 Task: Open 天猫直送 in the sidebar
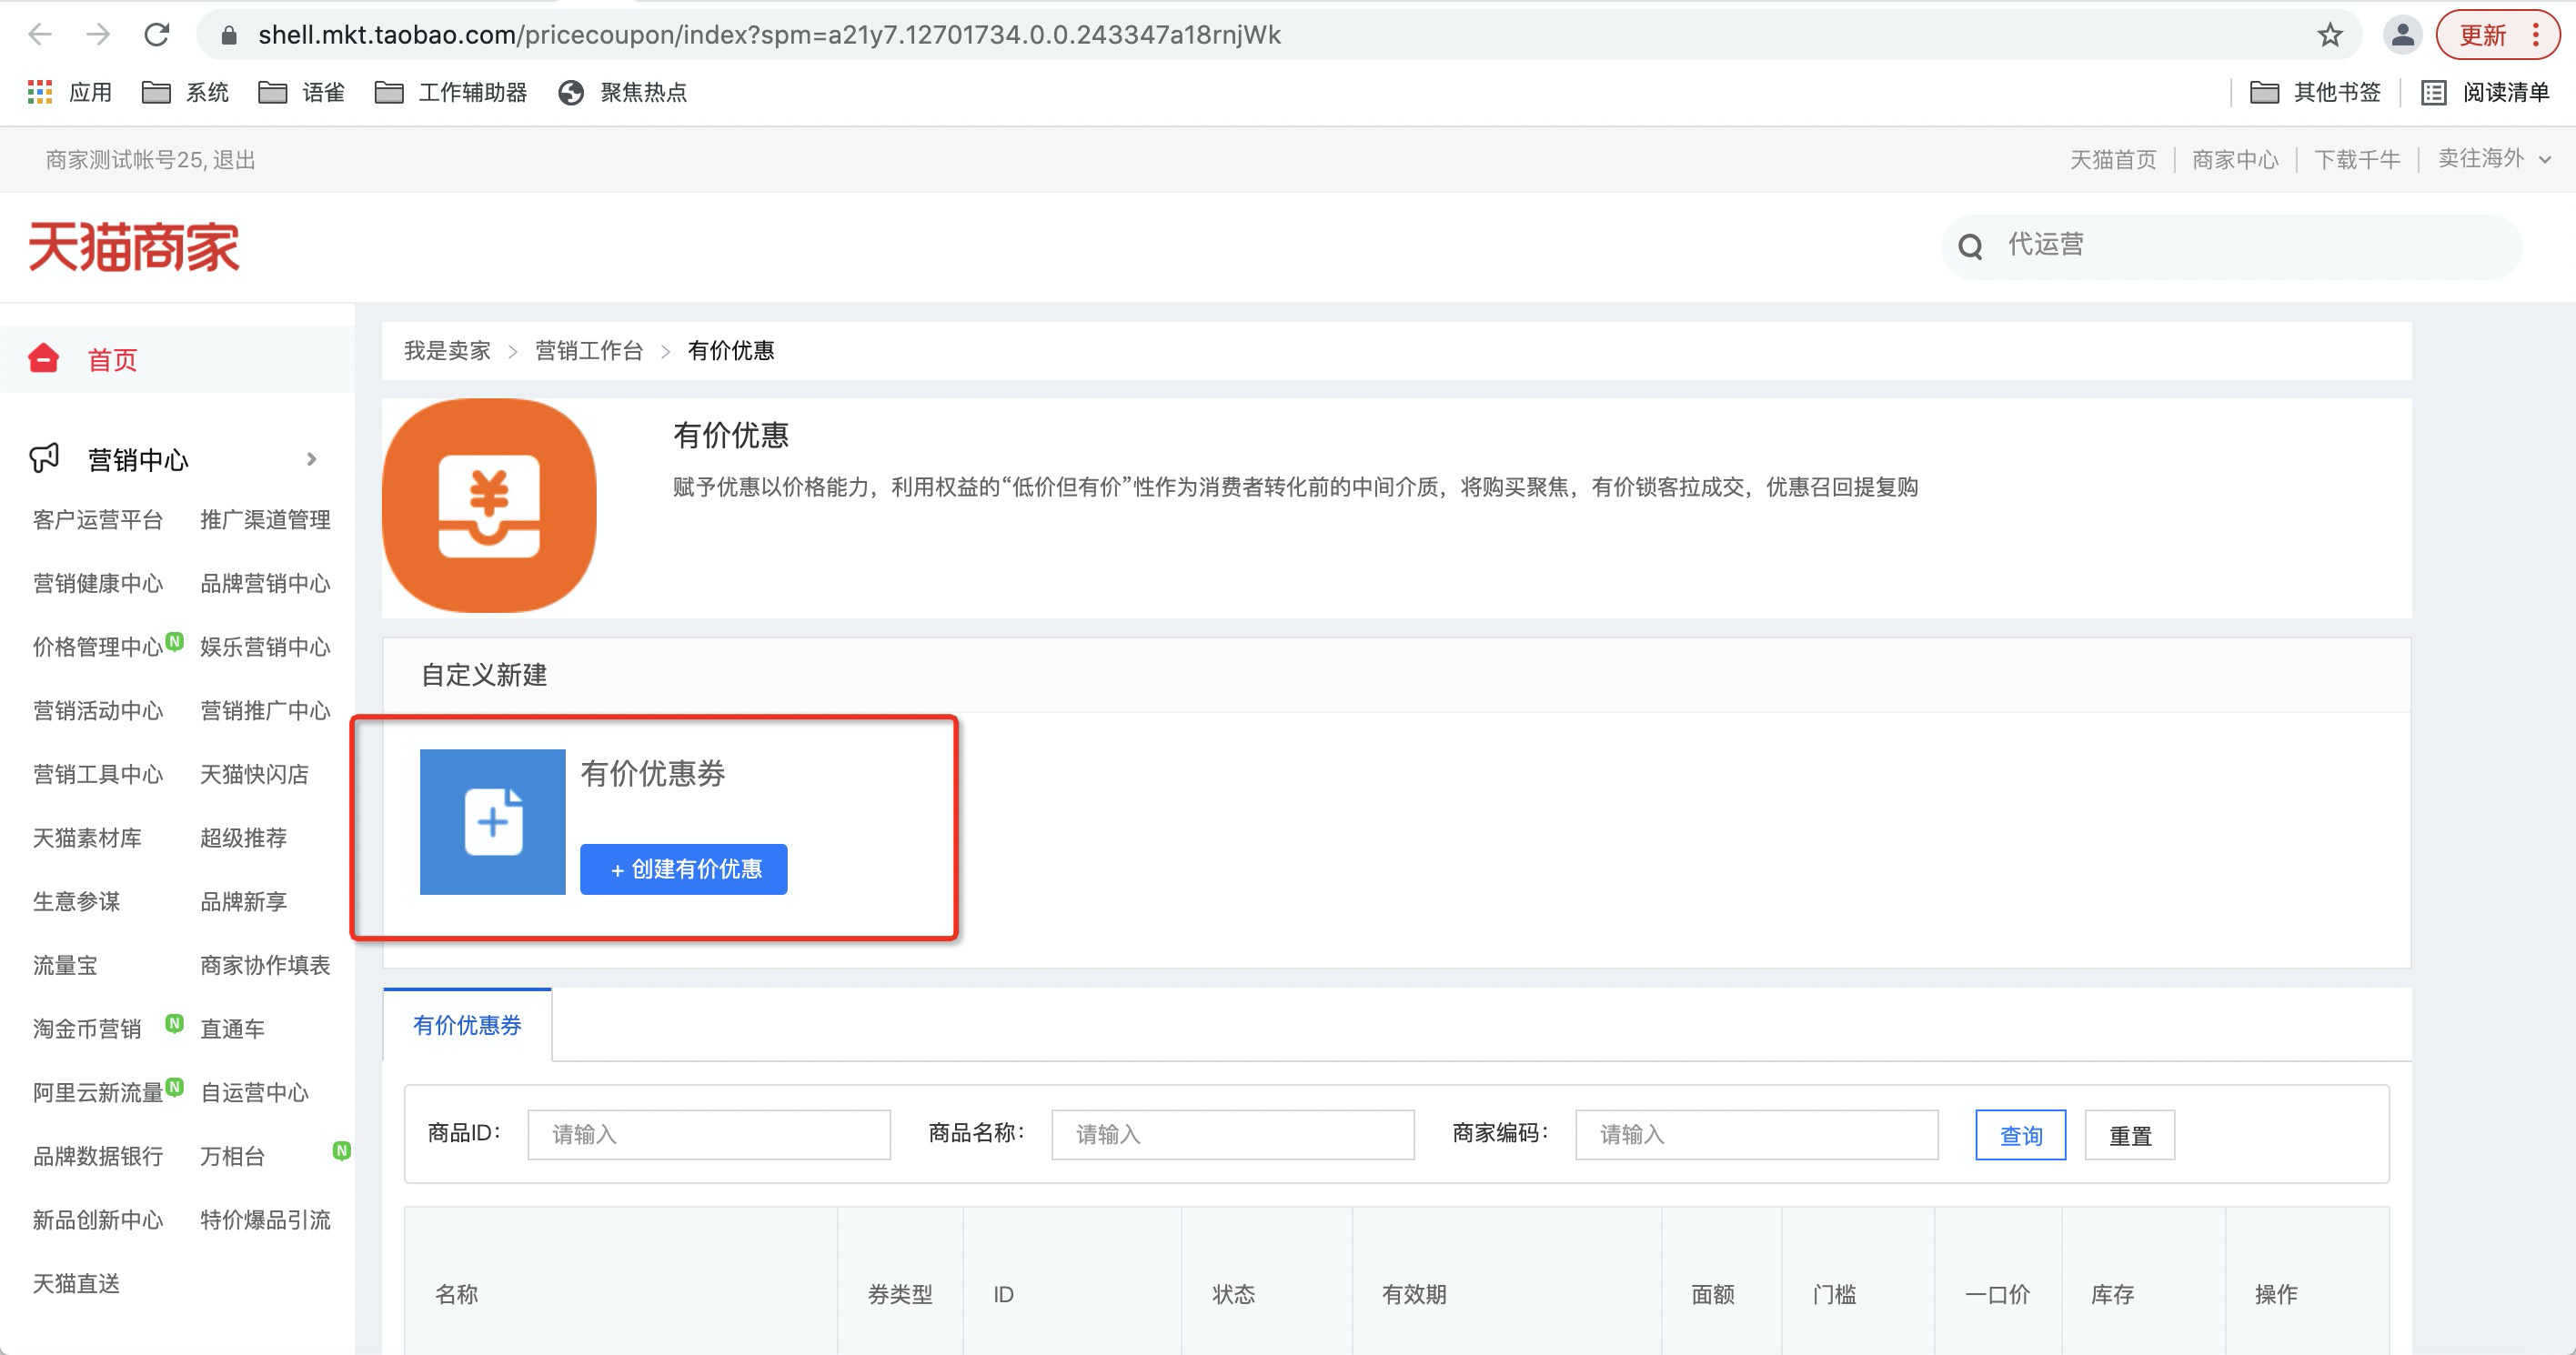tap(76, 1284)
